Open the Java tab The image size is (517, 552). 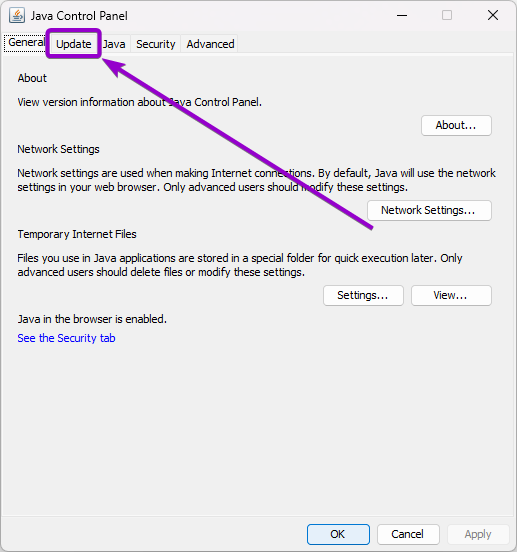pos(114,44)
